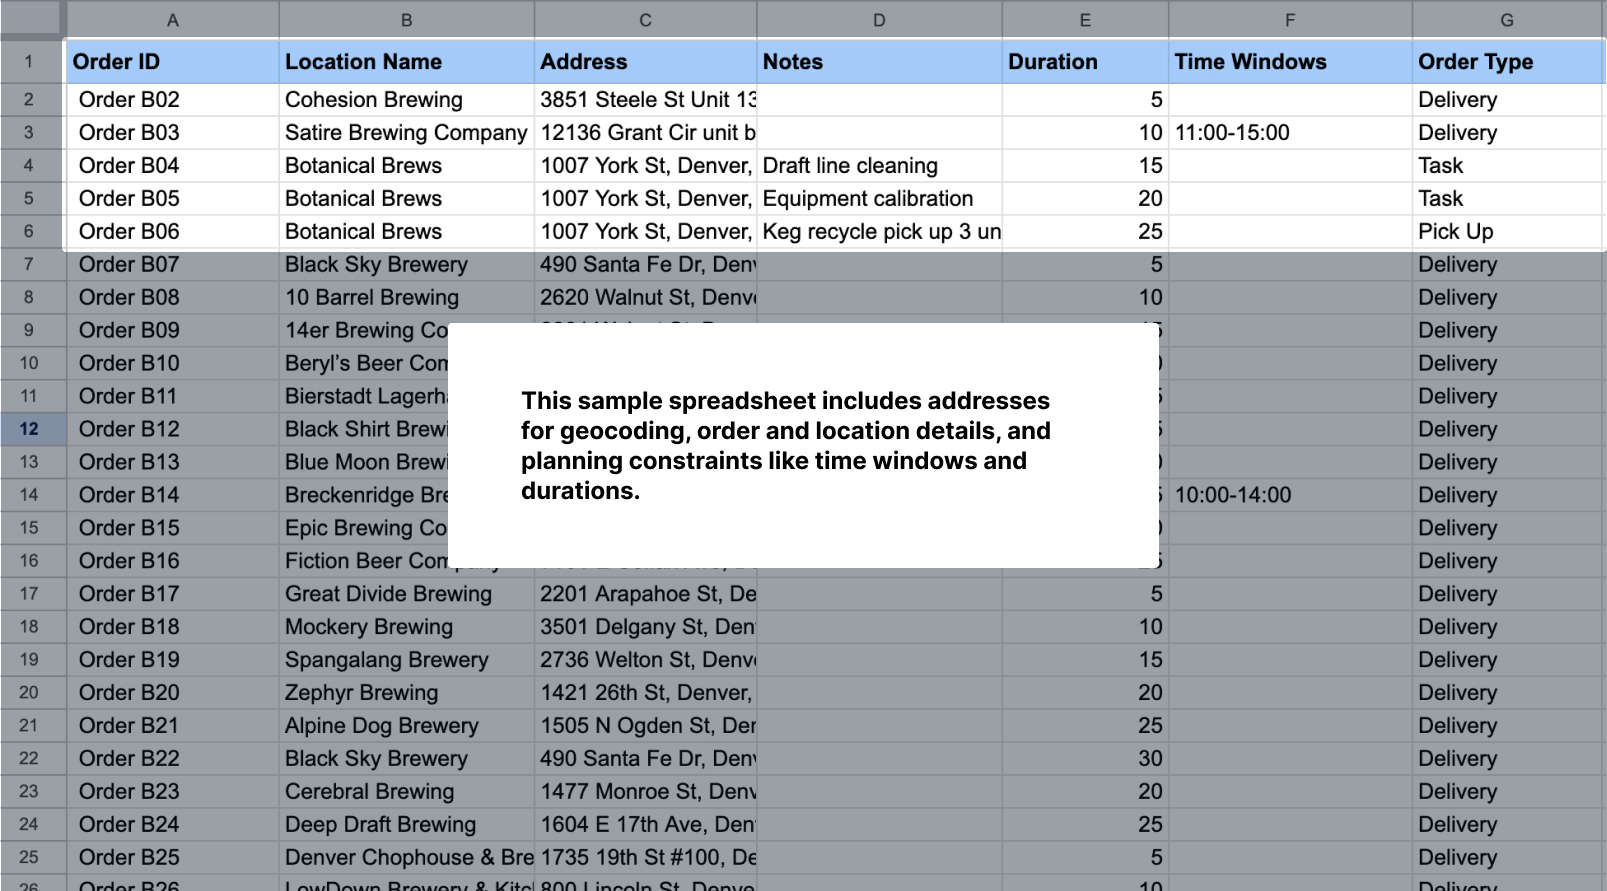Click the 3851 Steele St address cell
The width and height of the screenshot is (1607, 891).
[x=645, y=99]
